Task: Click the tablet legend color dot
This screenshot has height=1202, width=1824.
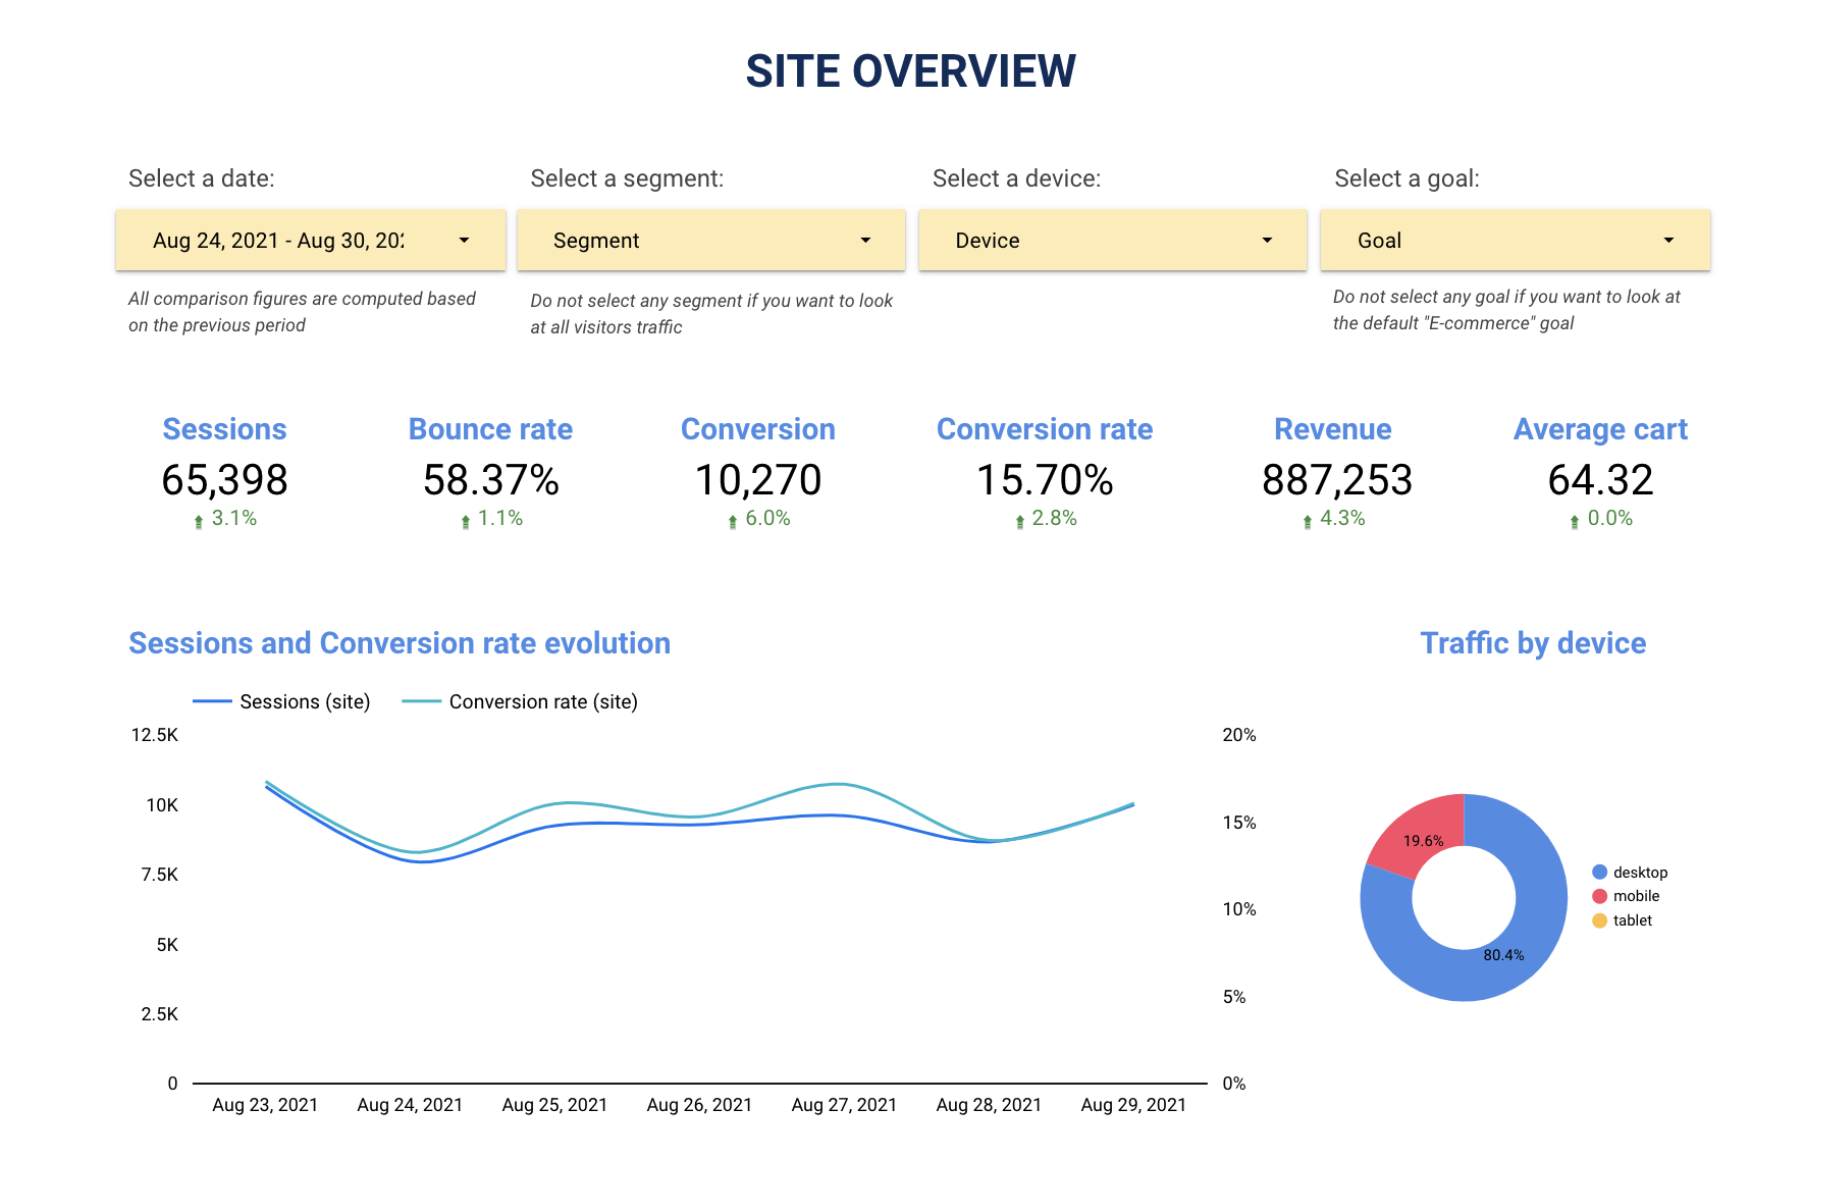Action: pos(1599,920)
